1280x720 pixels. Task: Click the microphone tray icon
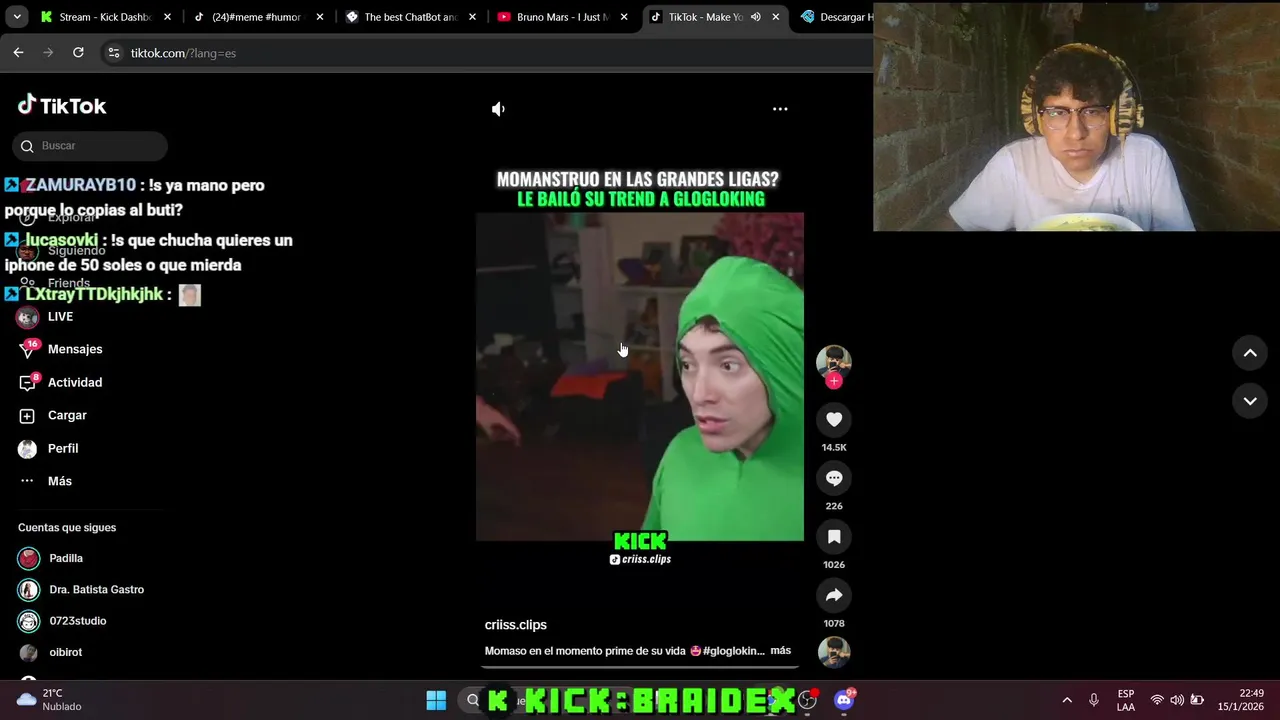pos(1094,700)
